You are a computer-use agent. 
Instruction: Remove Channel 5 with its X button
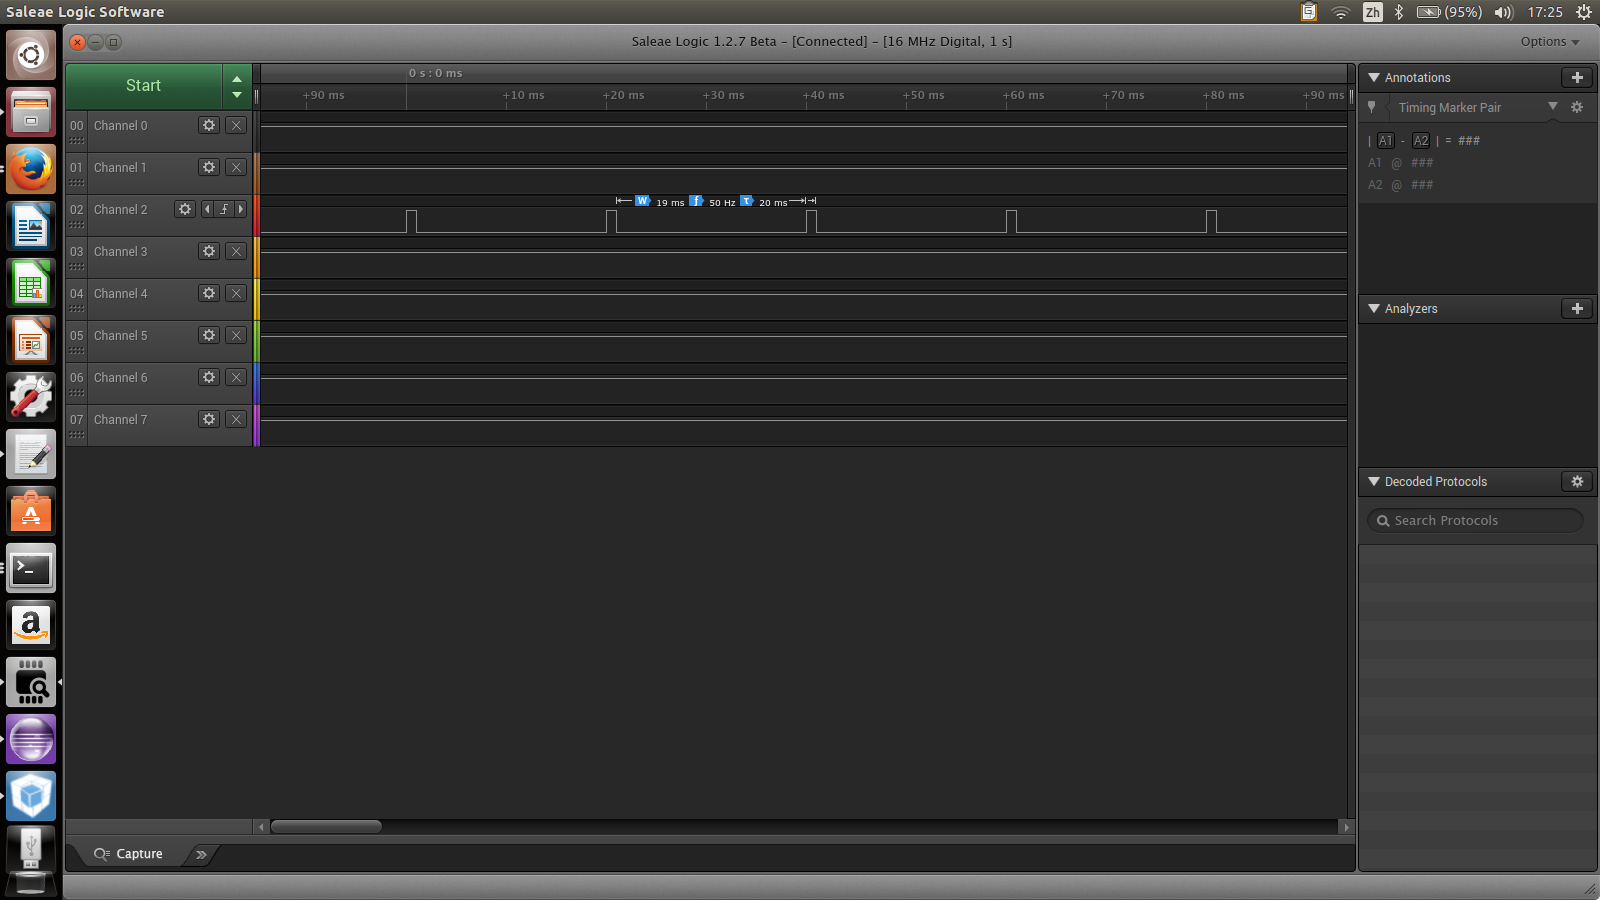tap(236, 335)
